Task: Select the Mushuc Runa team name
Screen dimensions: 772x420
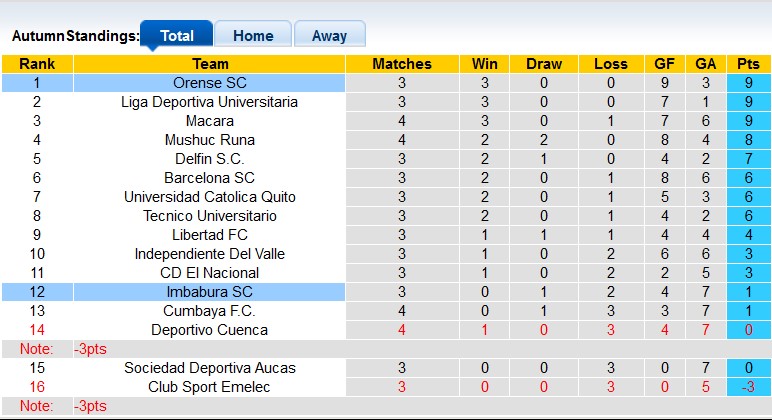Action: [210, 140]
